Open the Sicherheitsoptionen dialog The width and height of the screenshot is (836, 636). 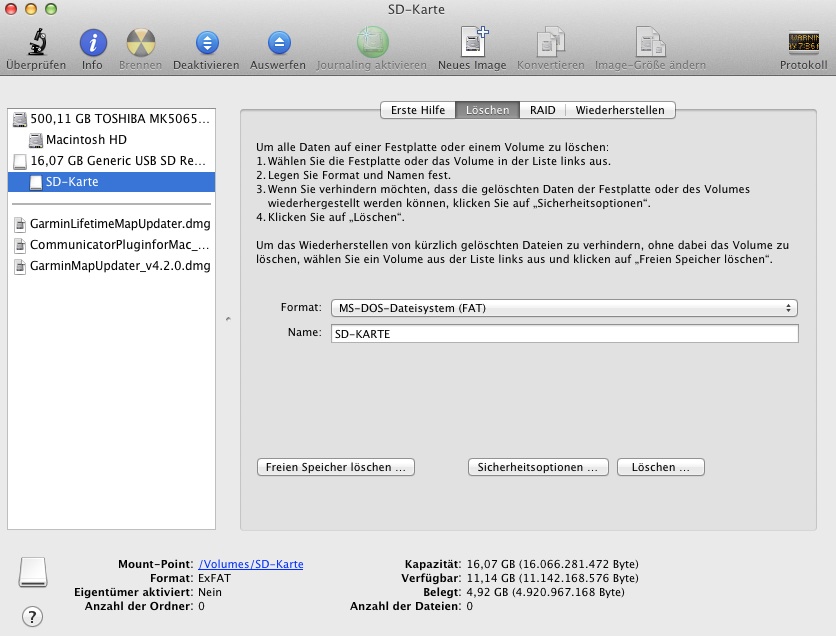pos(538,467)
